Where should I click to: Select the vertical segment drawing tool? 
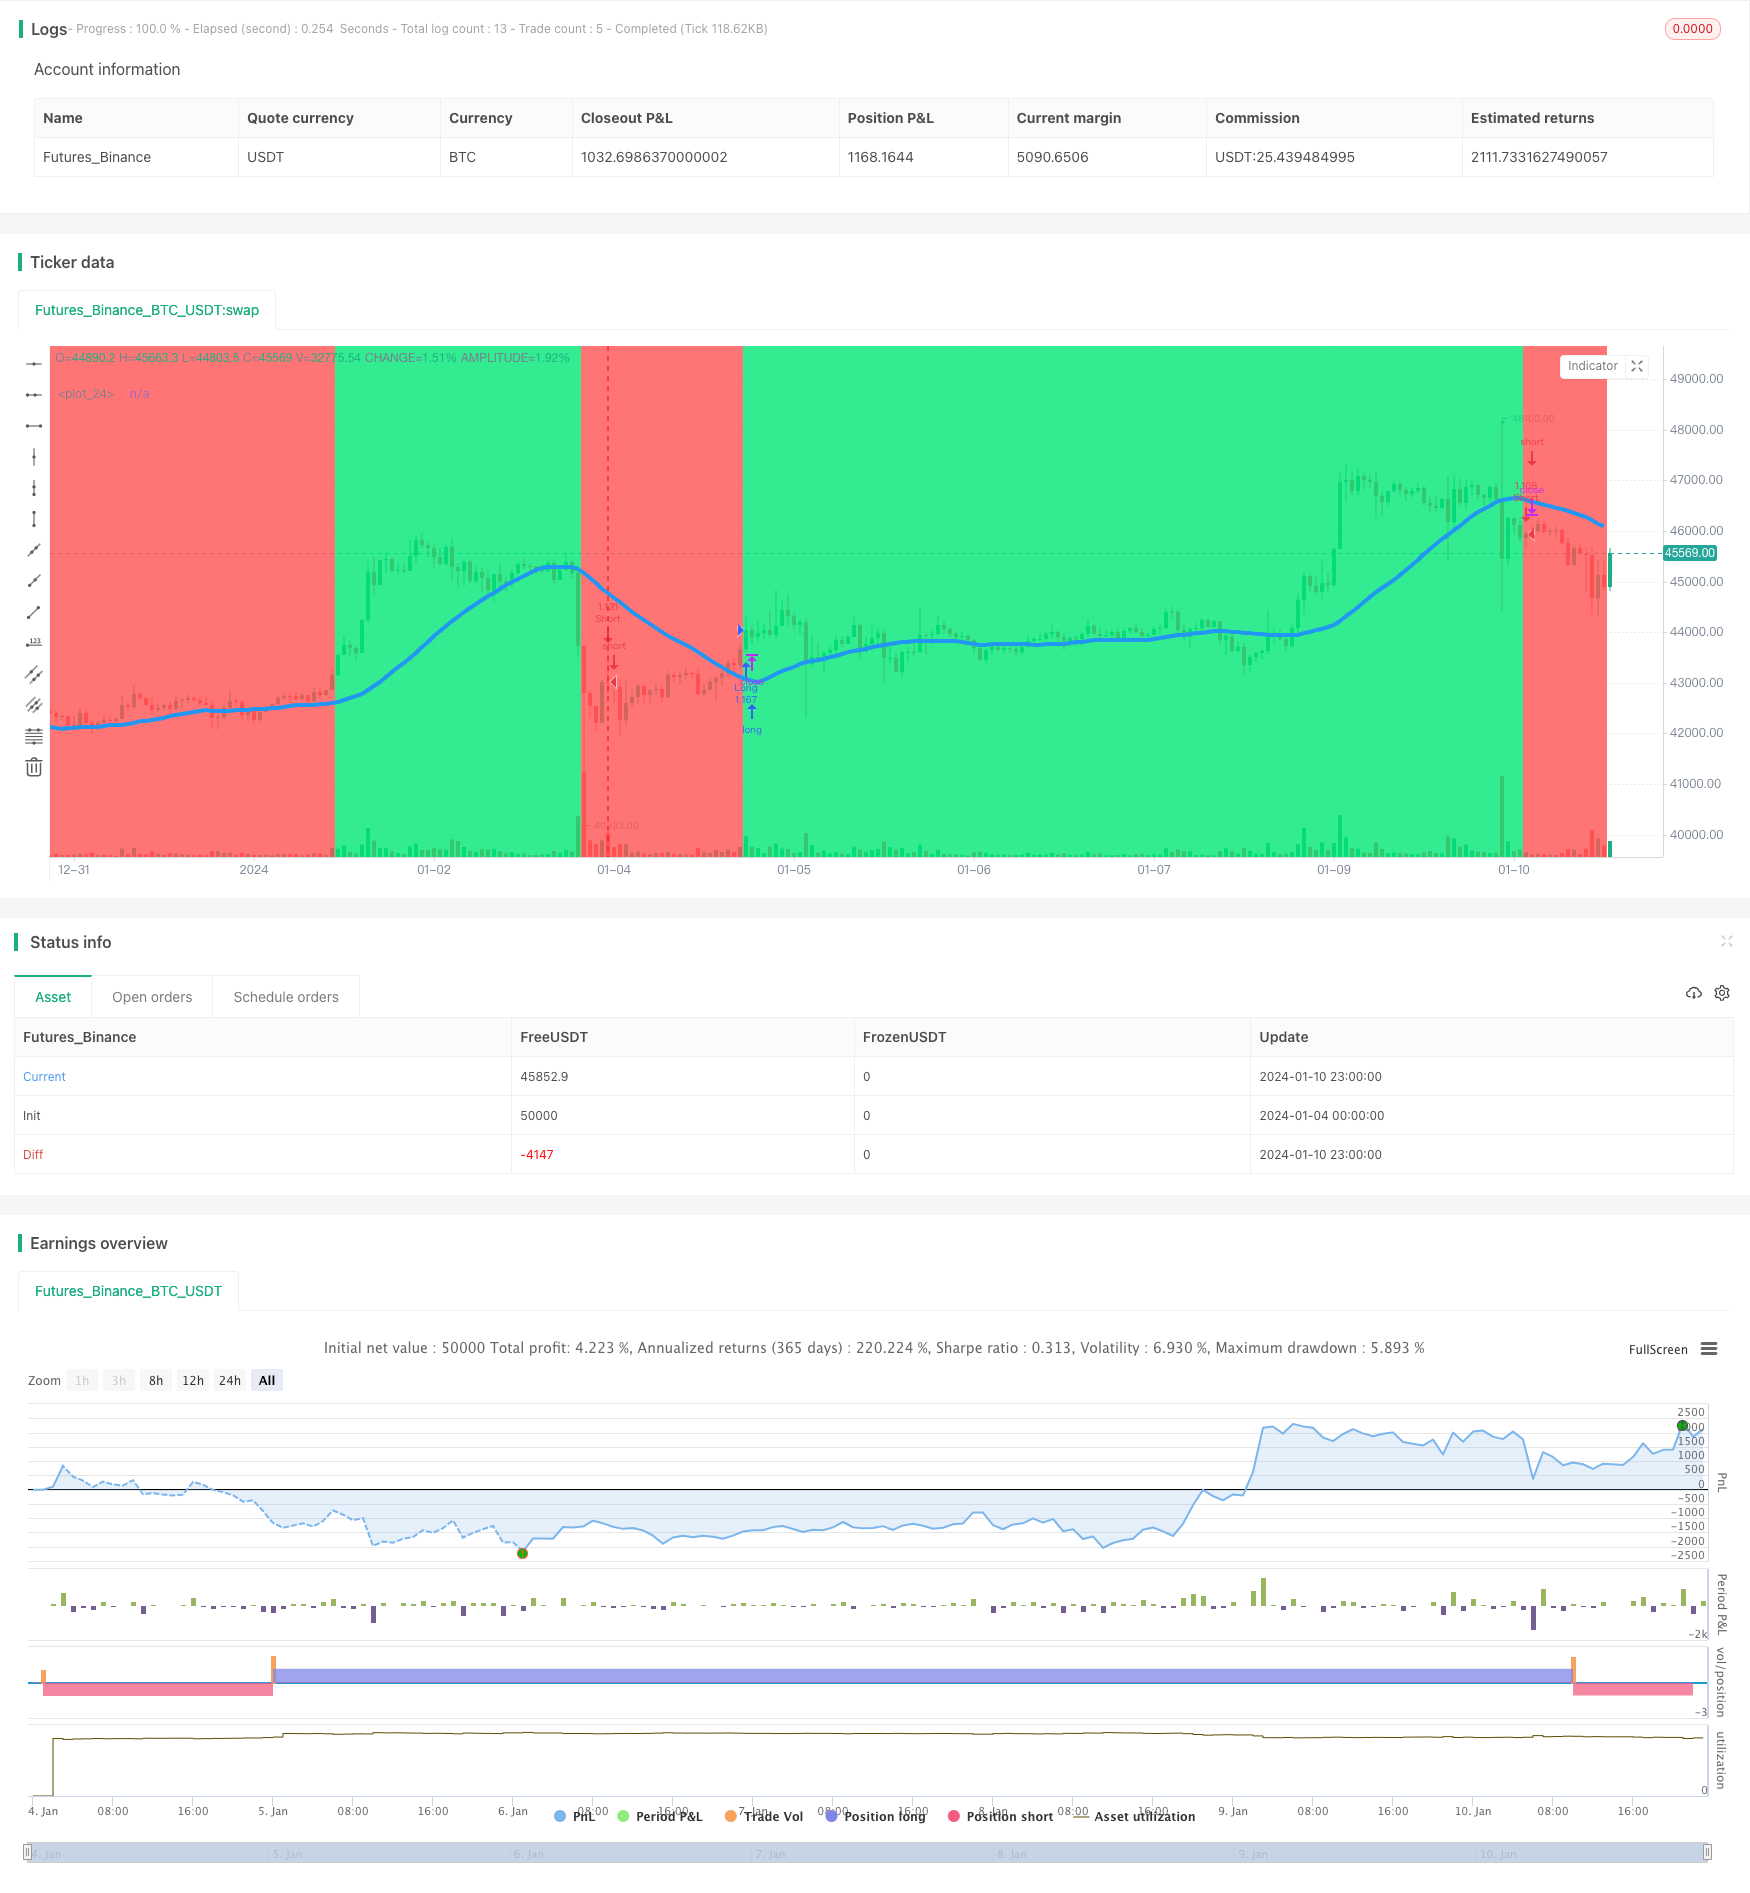pyautogui.click(x=34, y=519)
